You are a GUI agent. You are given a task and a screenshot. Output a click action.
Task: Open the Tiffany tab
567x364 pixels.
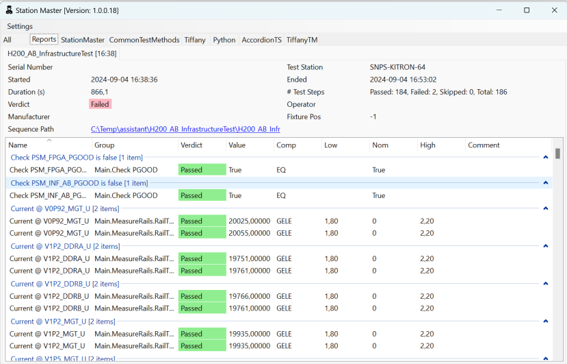[x=195, y=40]
